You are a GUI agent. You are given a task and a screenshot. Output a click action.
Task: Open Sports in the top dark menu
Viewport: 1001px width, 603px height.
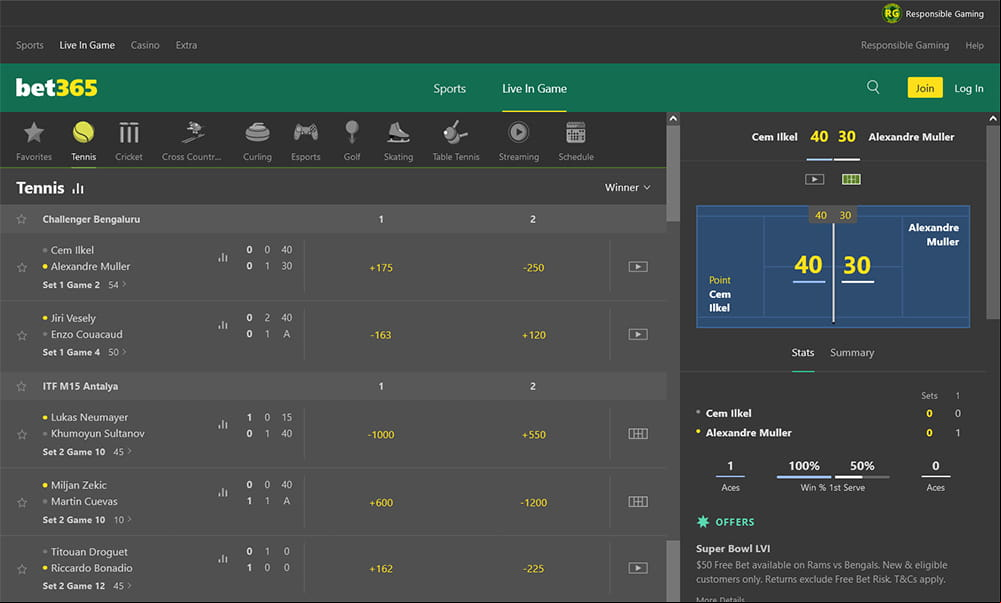point(30,45)
